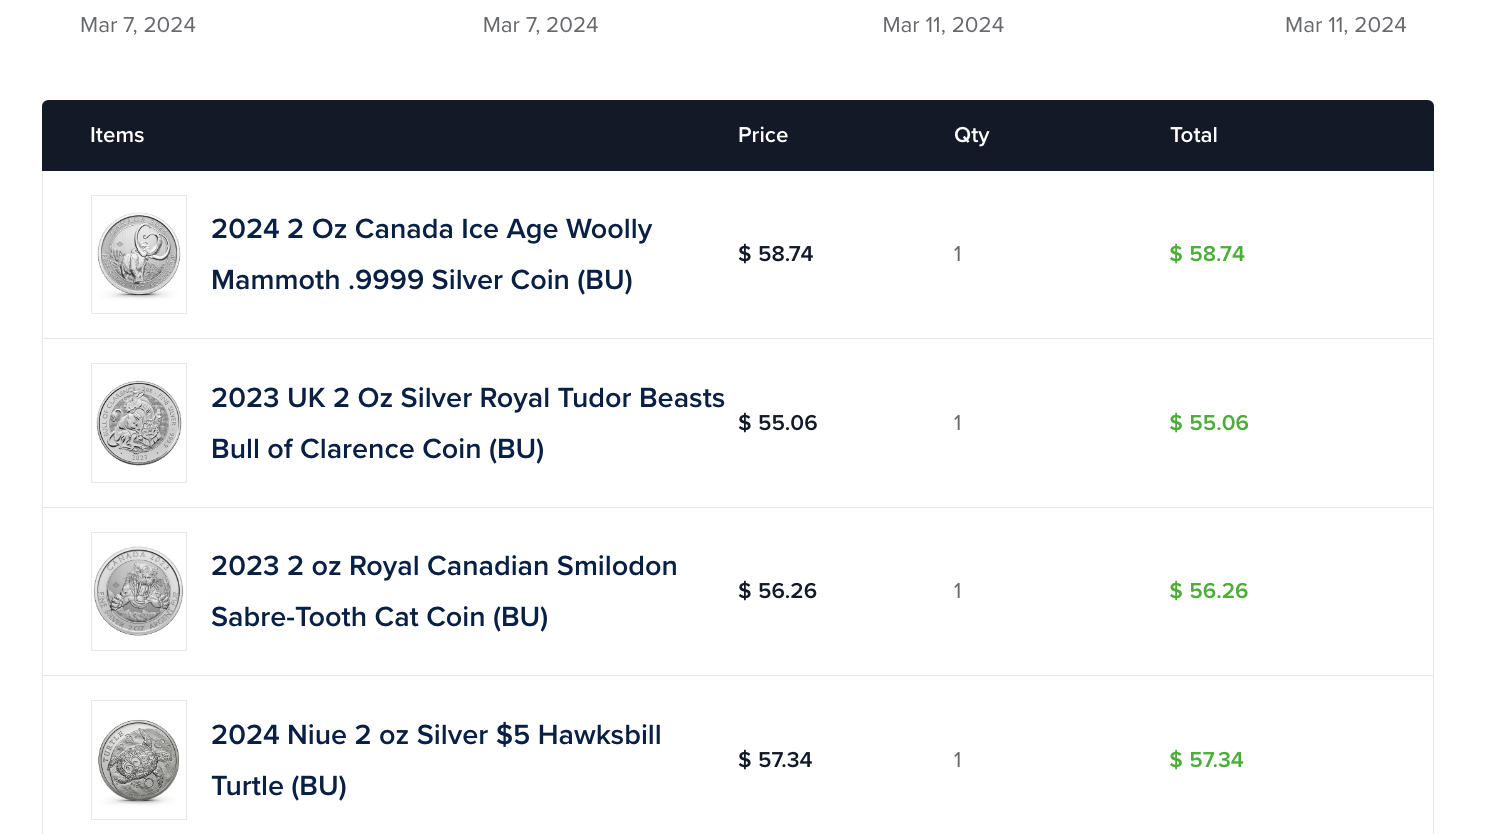Screen dimensions: 1494x834
Task: Click the Price column header
Action: (x=763, y=135)
